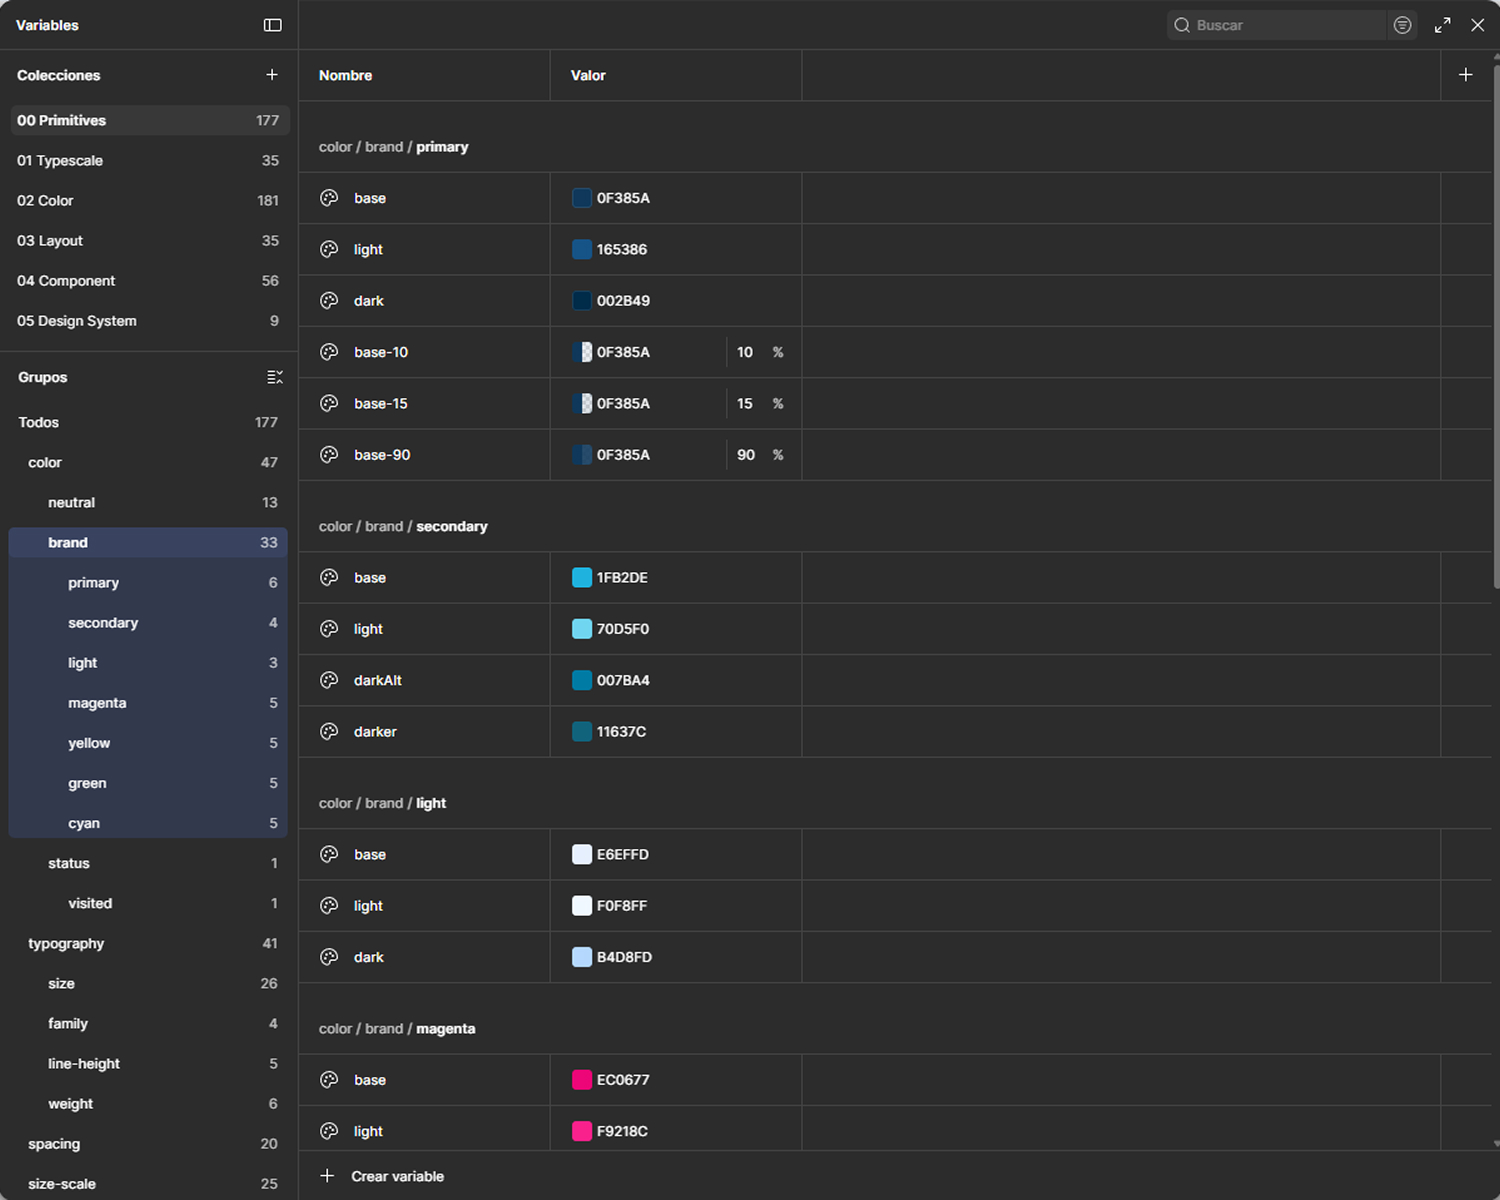The image size is (1500, 1200).
Task: Open the 04 Component collection
Action: coord(150,280)
